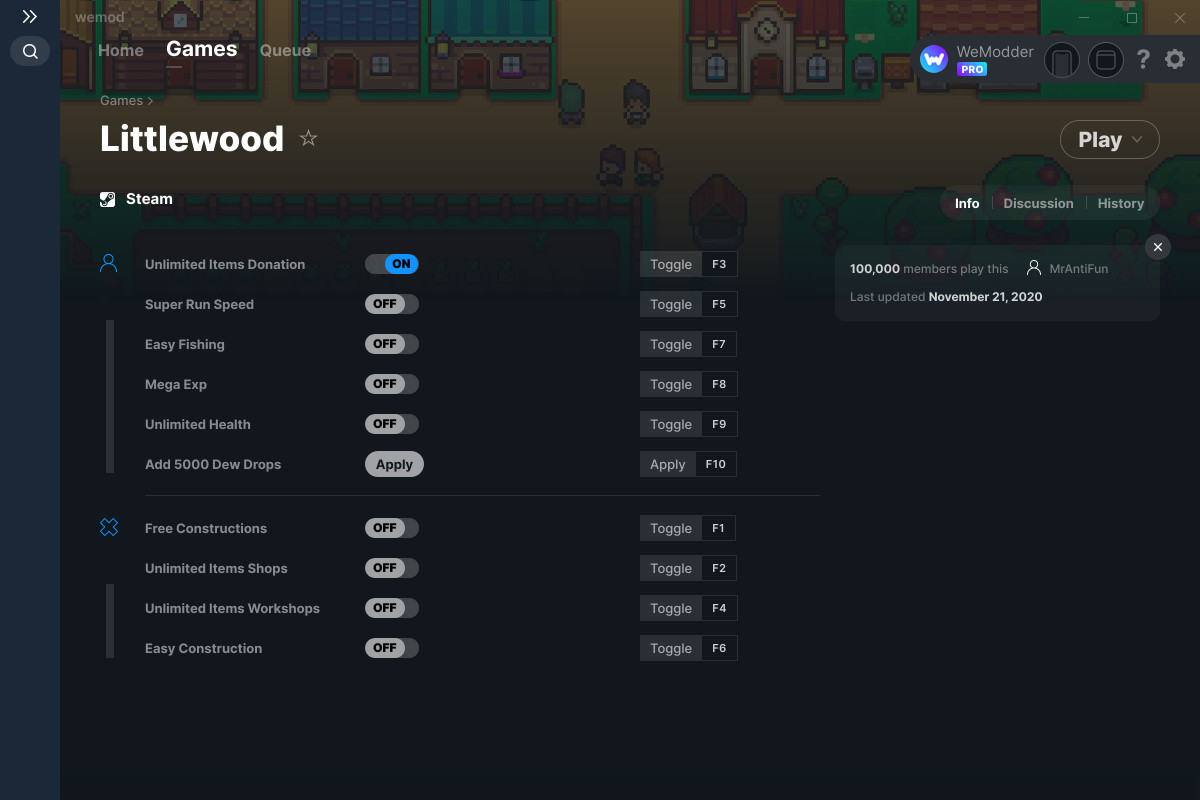The height and width of the screenshot is (800, 1200).
Task: Click the Free Constructions label
Action: 206,528
